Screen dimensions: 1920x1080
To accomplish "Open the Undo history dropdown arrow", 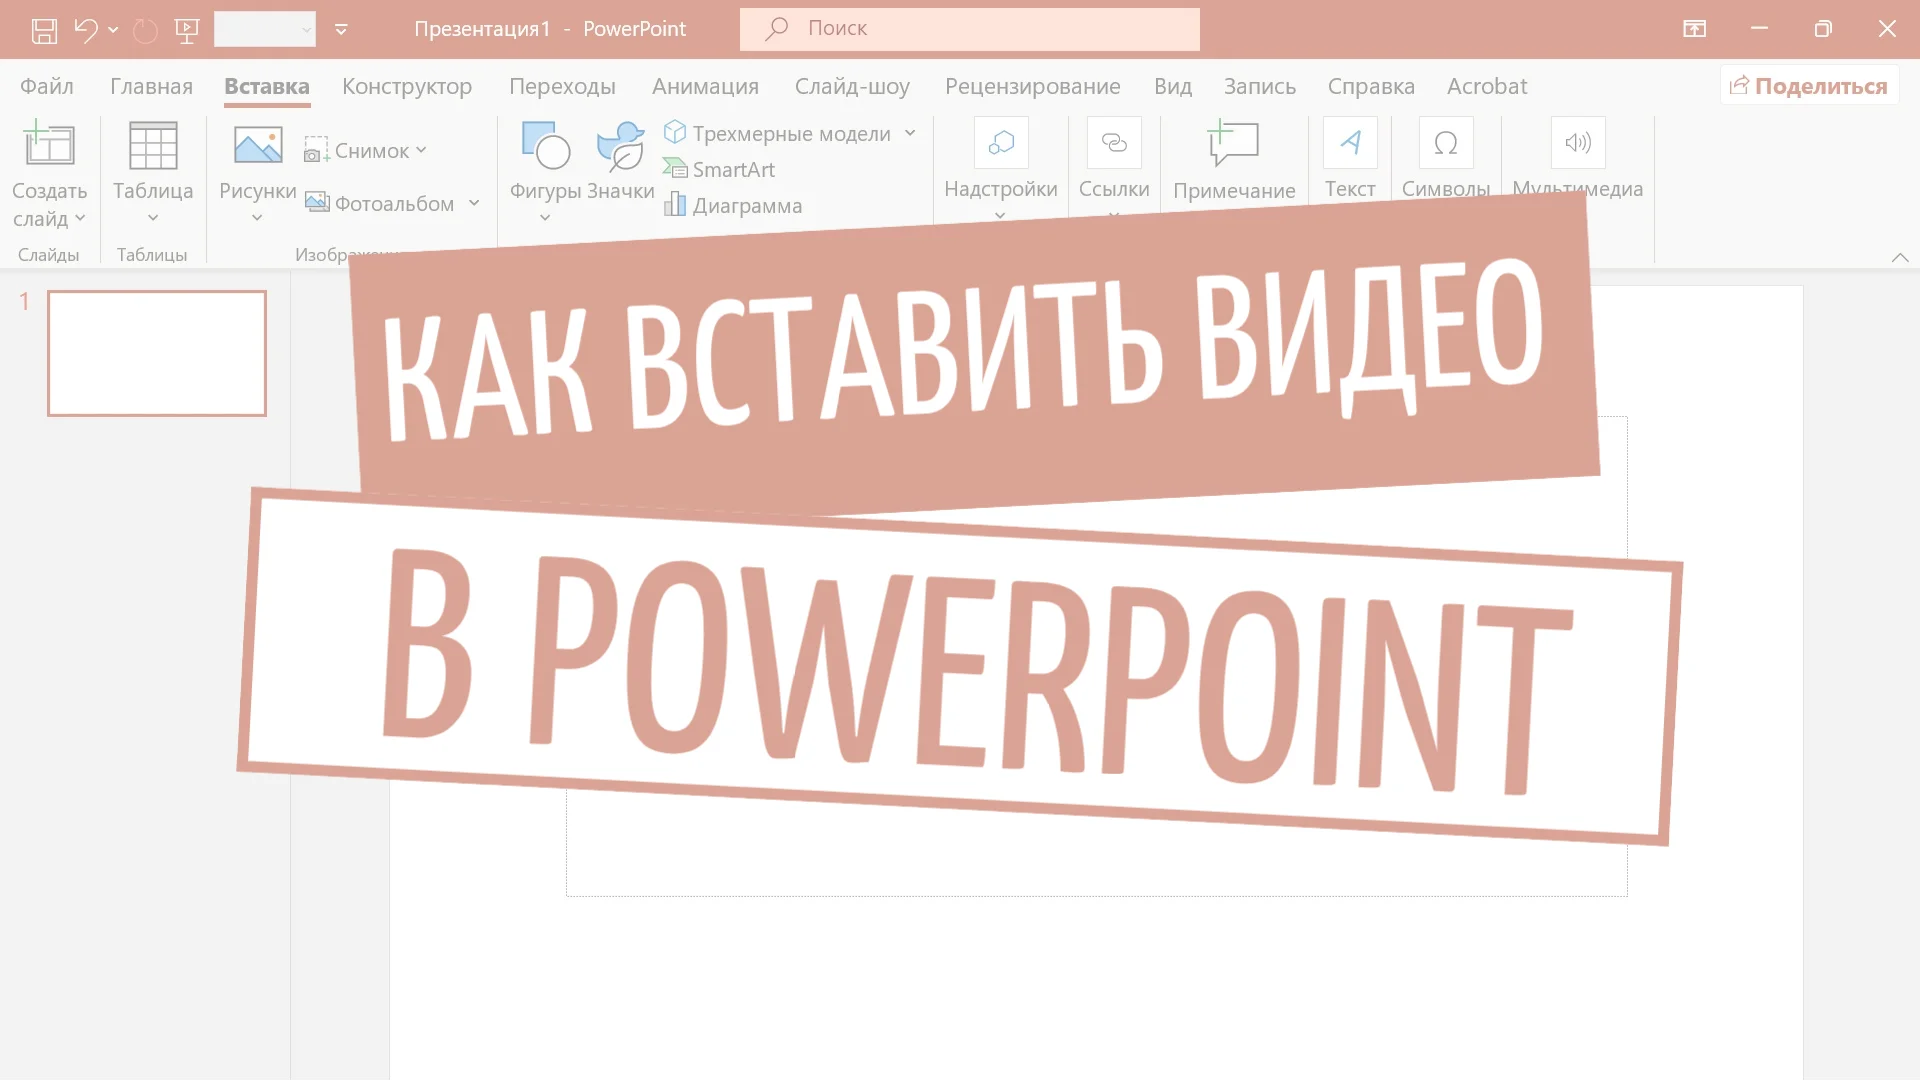I will [x=113, y=30].
